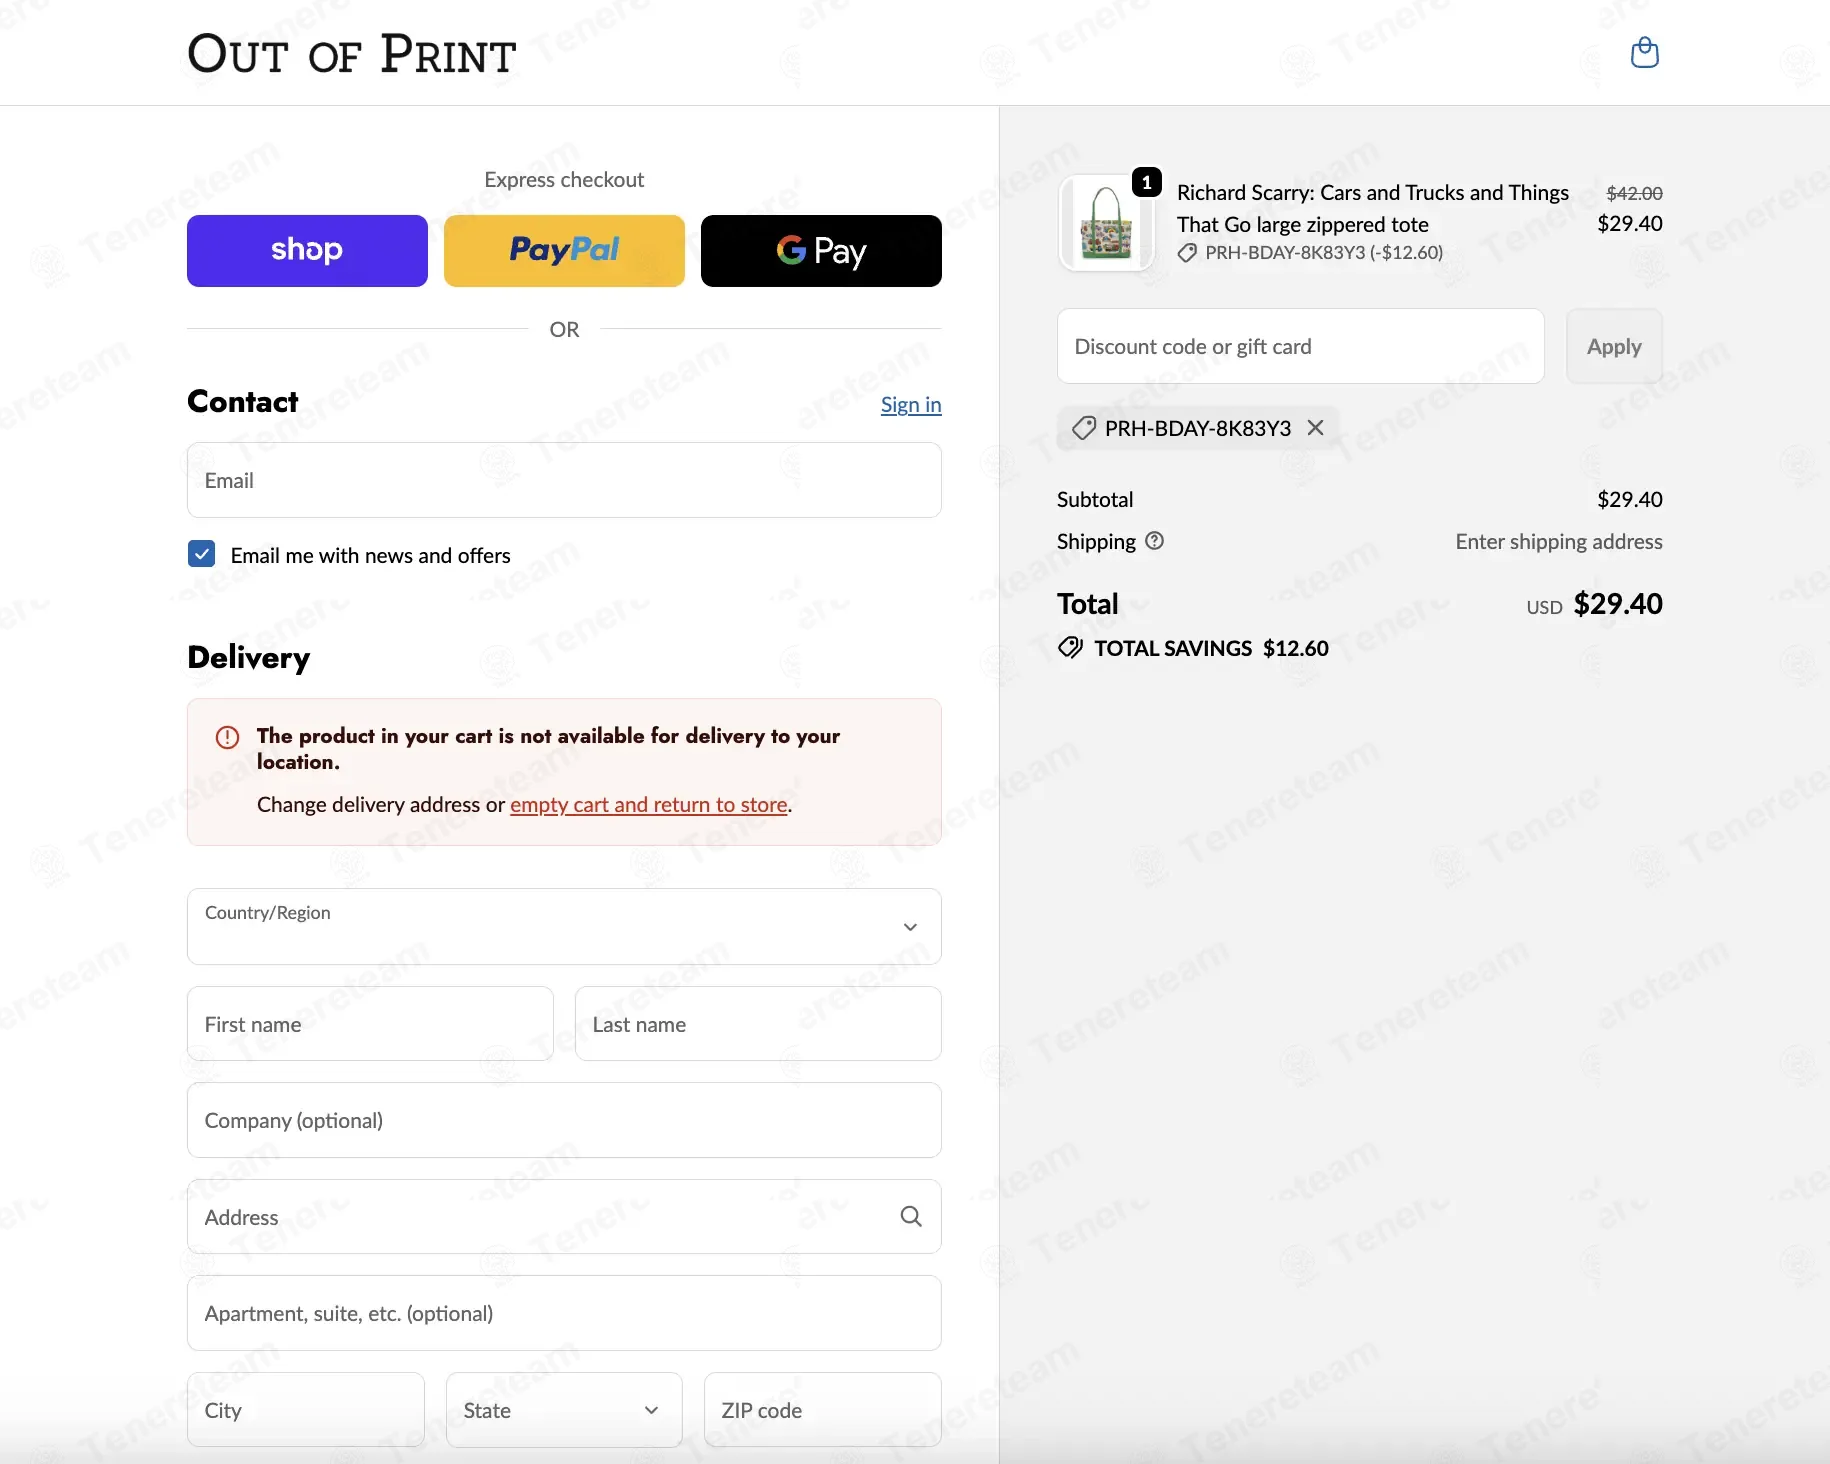
Task: Click the Subtotal label
Action: tap(1095, 499)
